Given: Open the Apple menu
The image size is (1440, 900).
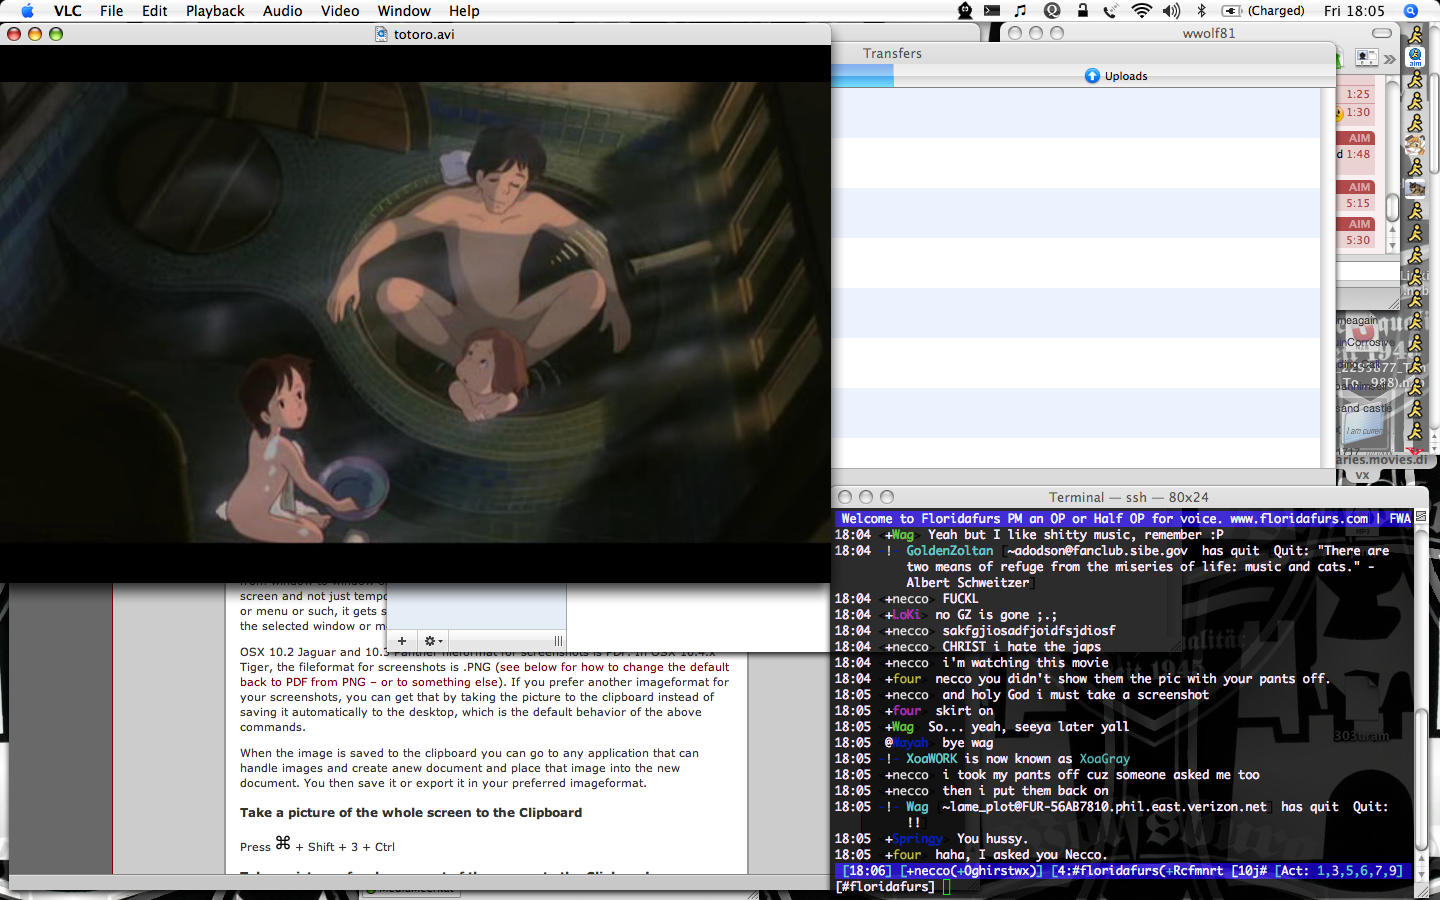Looking at the screenshot, I should click(x=27, y=11).
